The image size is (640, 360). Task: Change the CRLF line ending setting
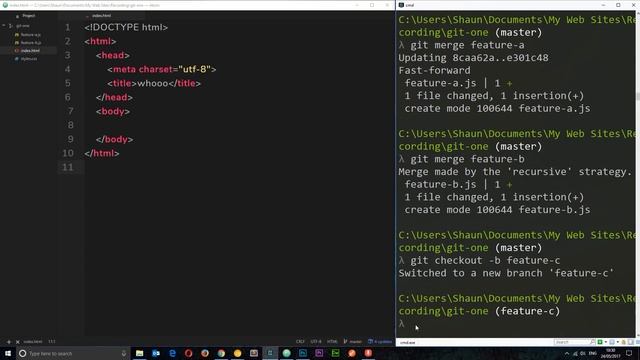[300, 342]
